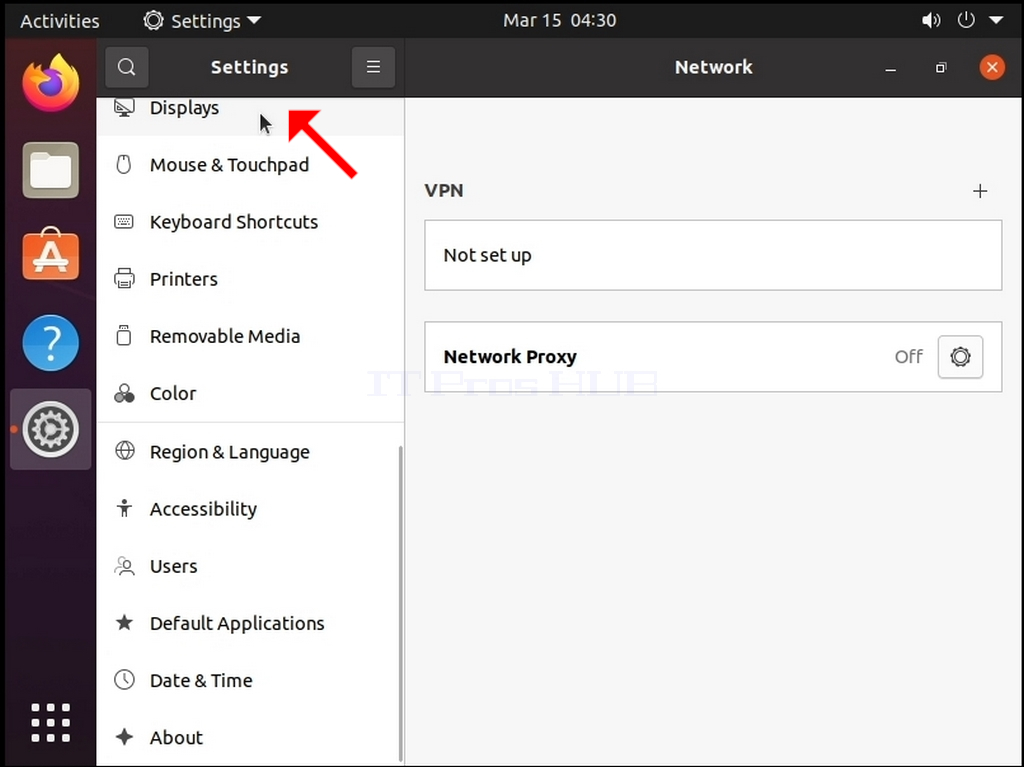Go to Printers panel

pos(250,279)
